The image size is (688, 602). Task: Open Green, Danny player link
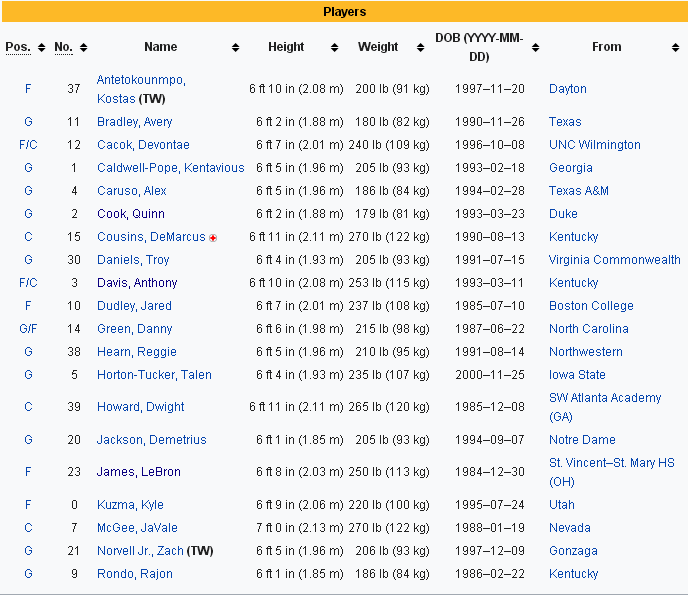tap(134, 329)
